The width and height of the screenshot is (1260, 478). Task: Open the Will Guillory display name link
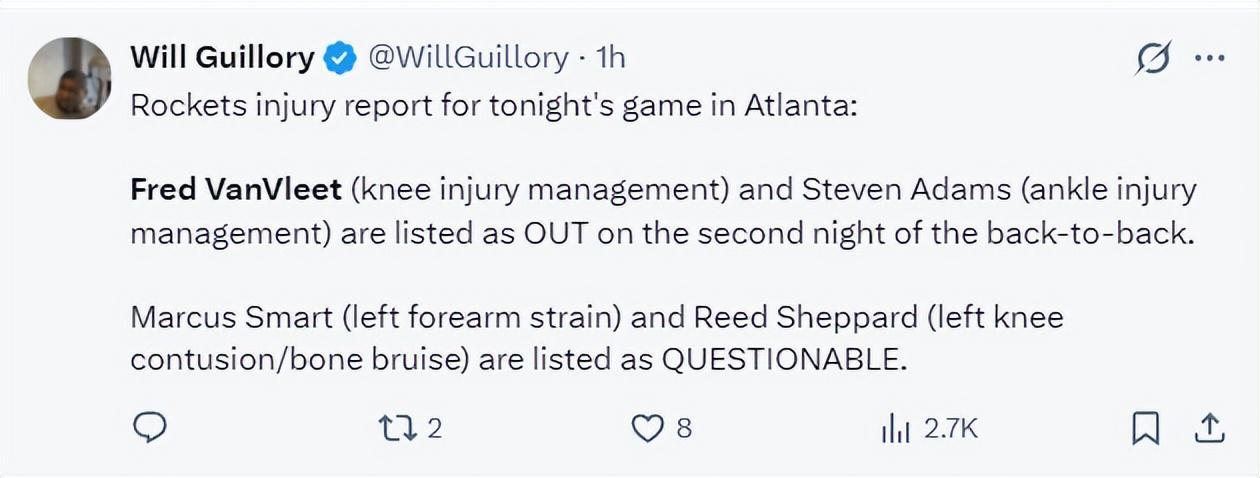coord(222,58)
